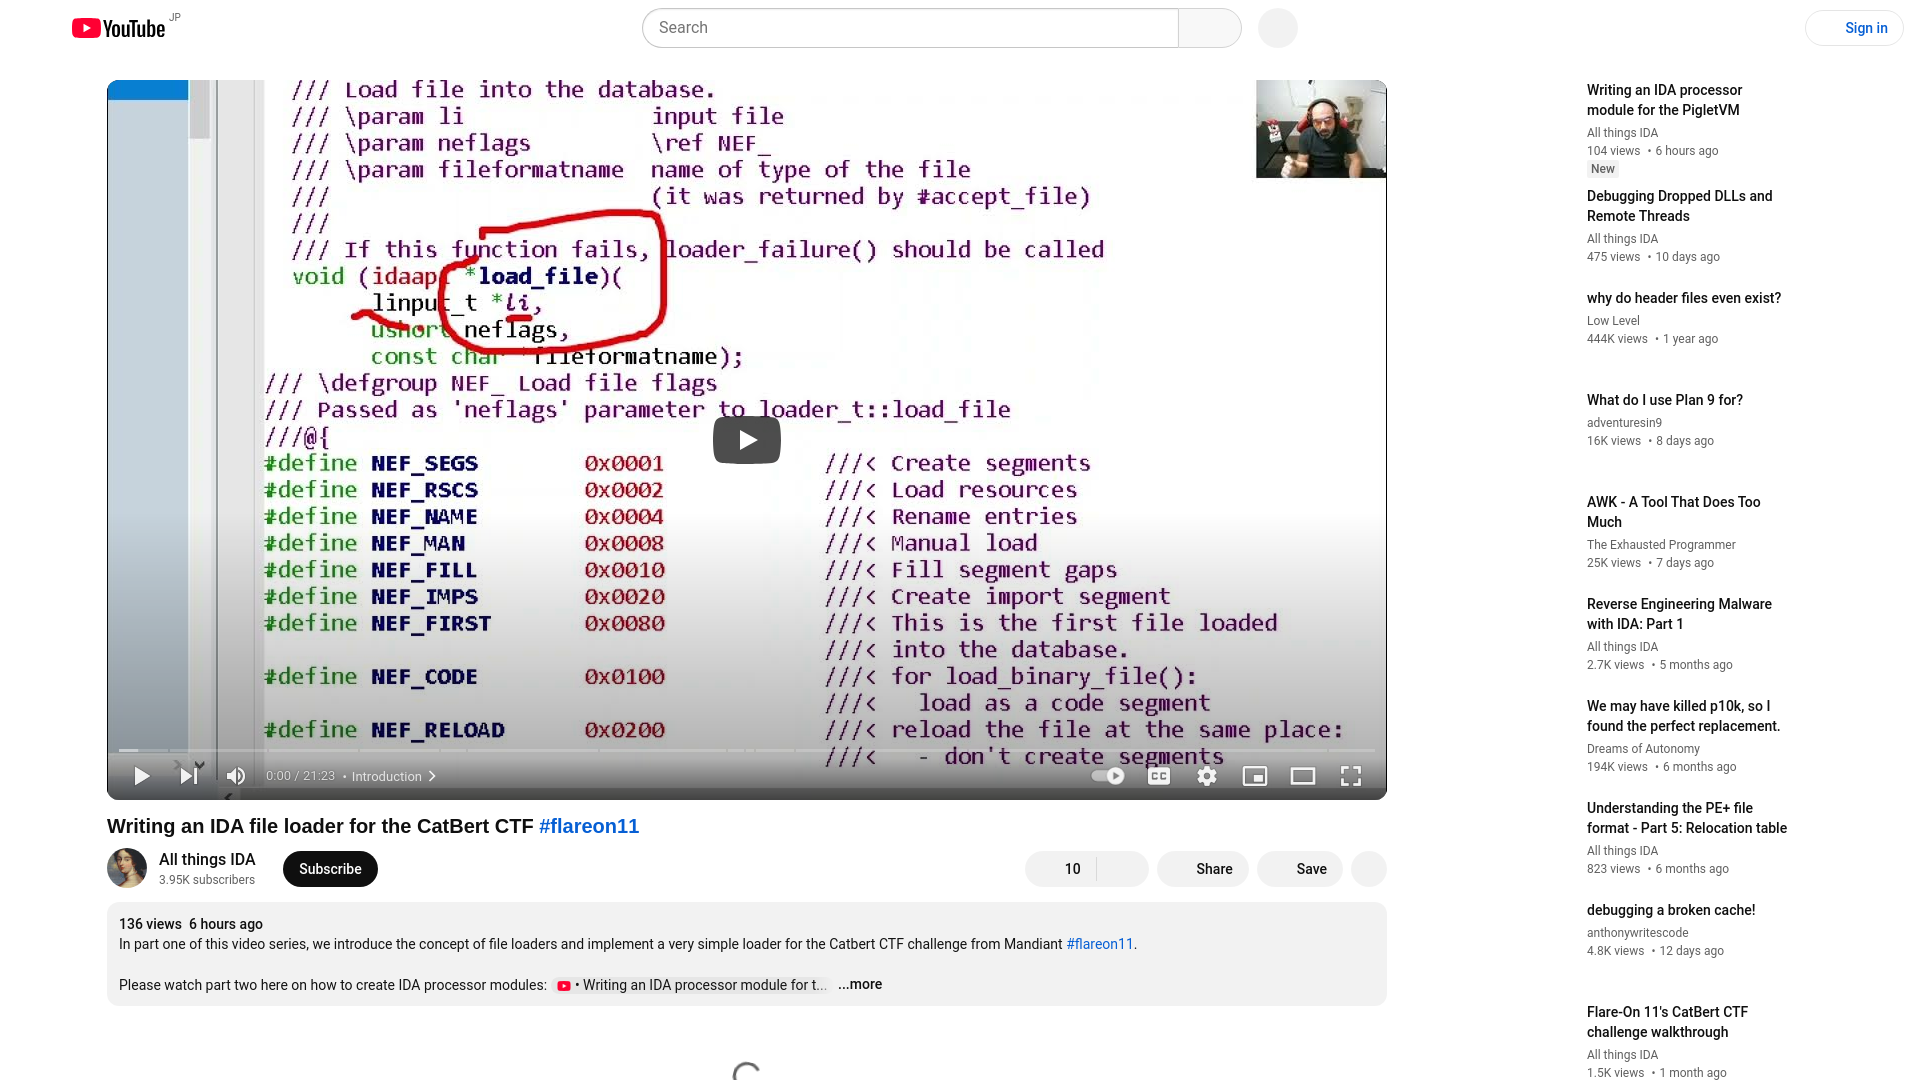Watch 'AWK - A Tool That Does Too Much'
Viewport: 1920px width, 1080px height.
(x=1673, y=512)
